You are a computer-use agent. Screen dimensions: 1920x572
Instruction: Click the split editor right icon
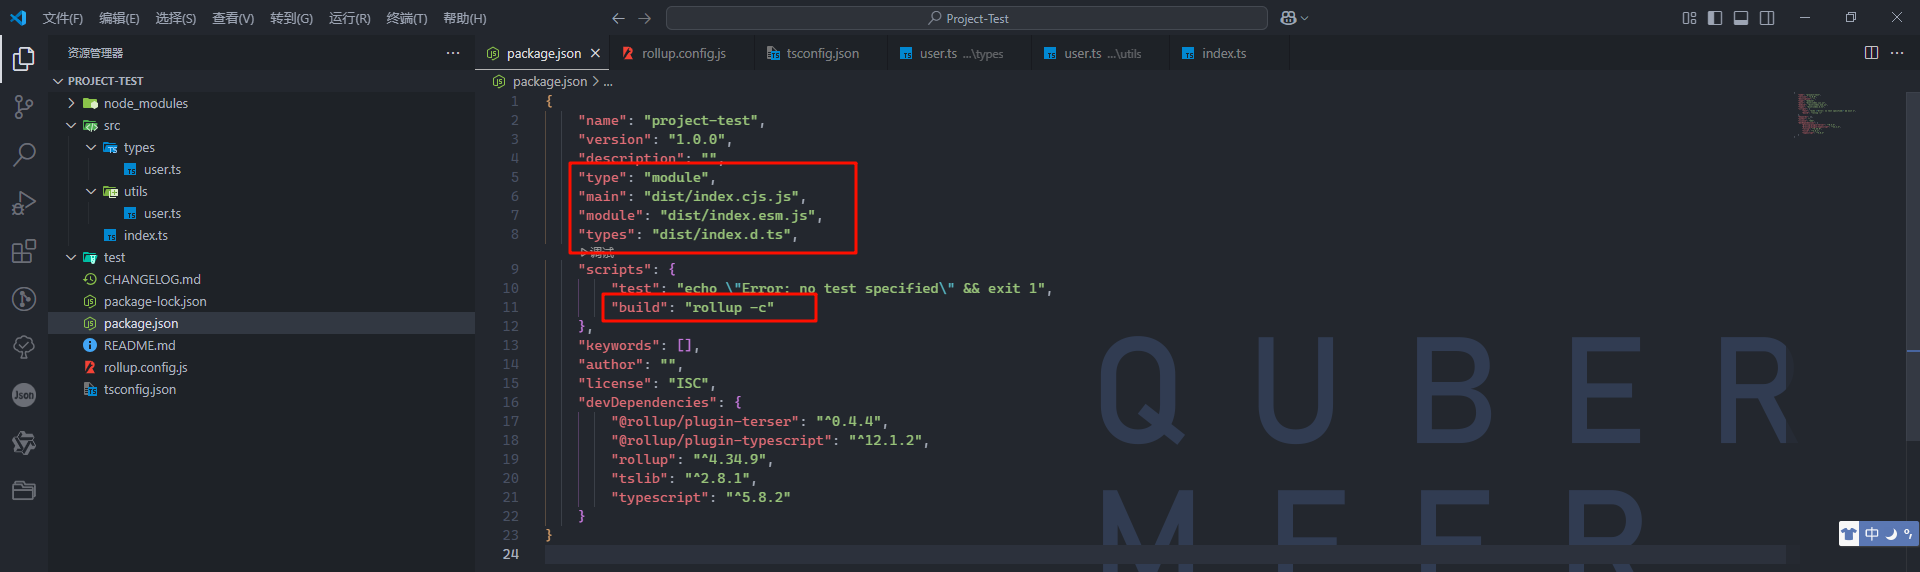(x=1871, y=53)
